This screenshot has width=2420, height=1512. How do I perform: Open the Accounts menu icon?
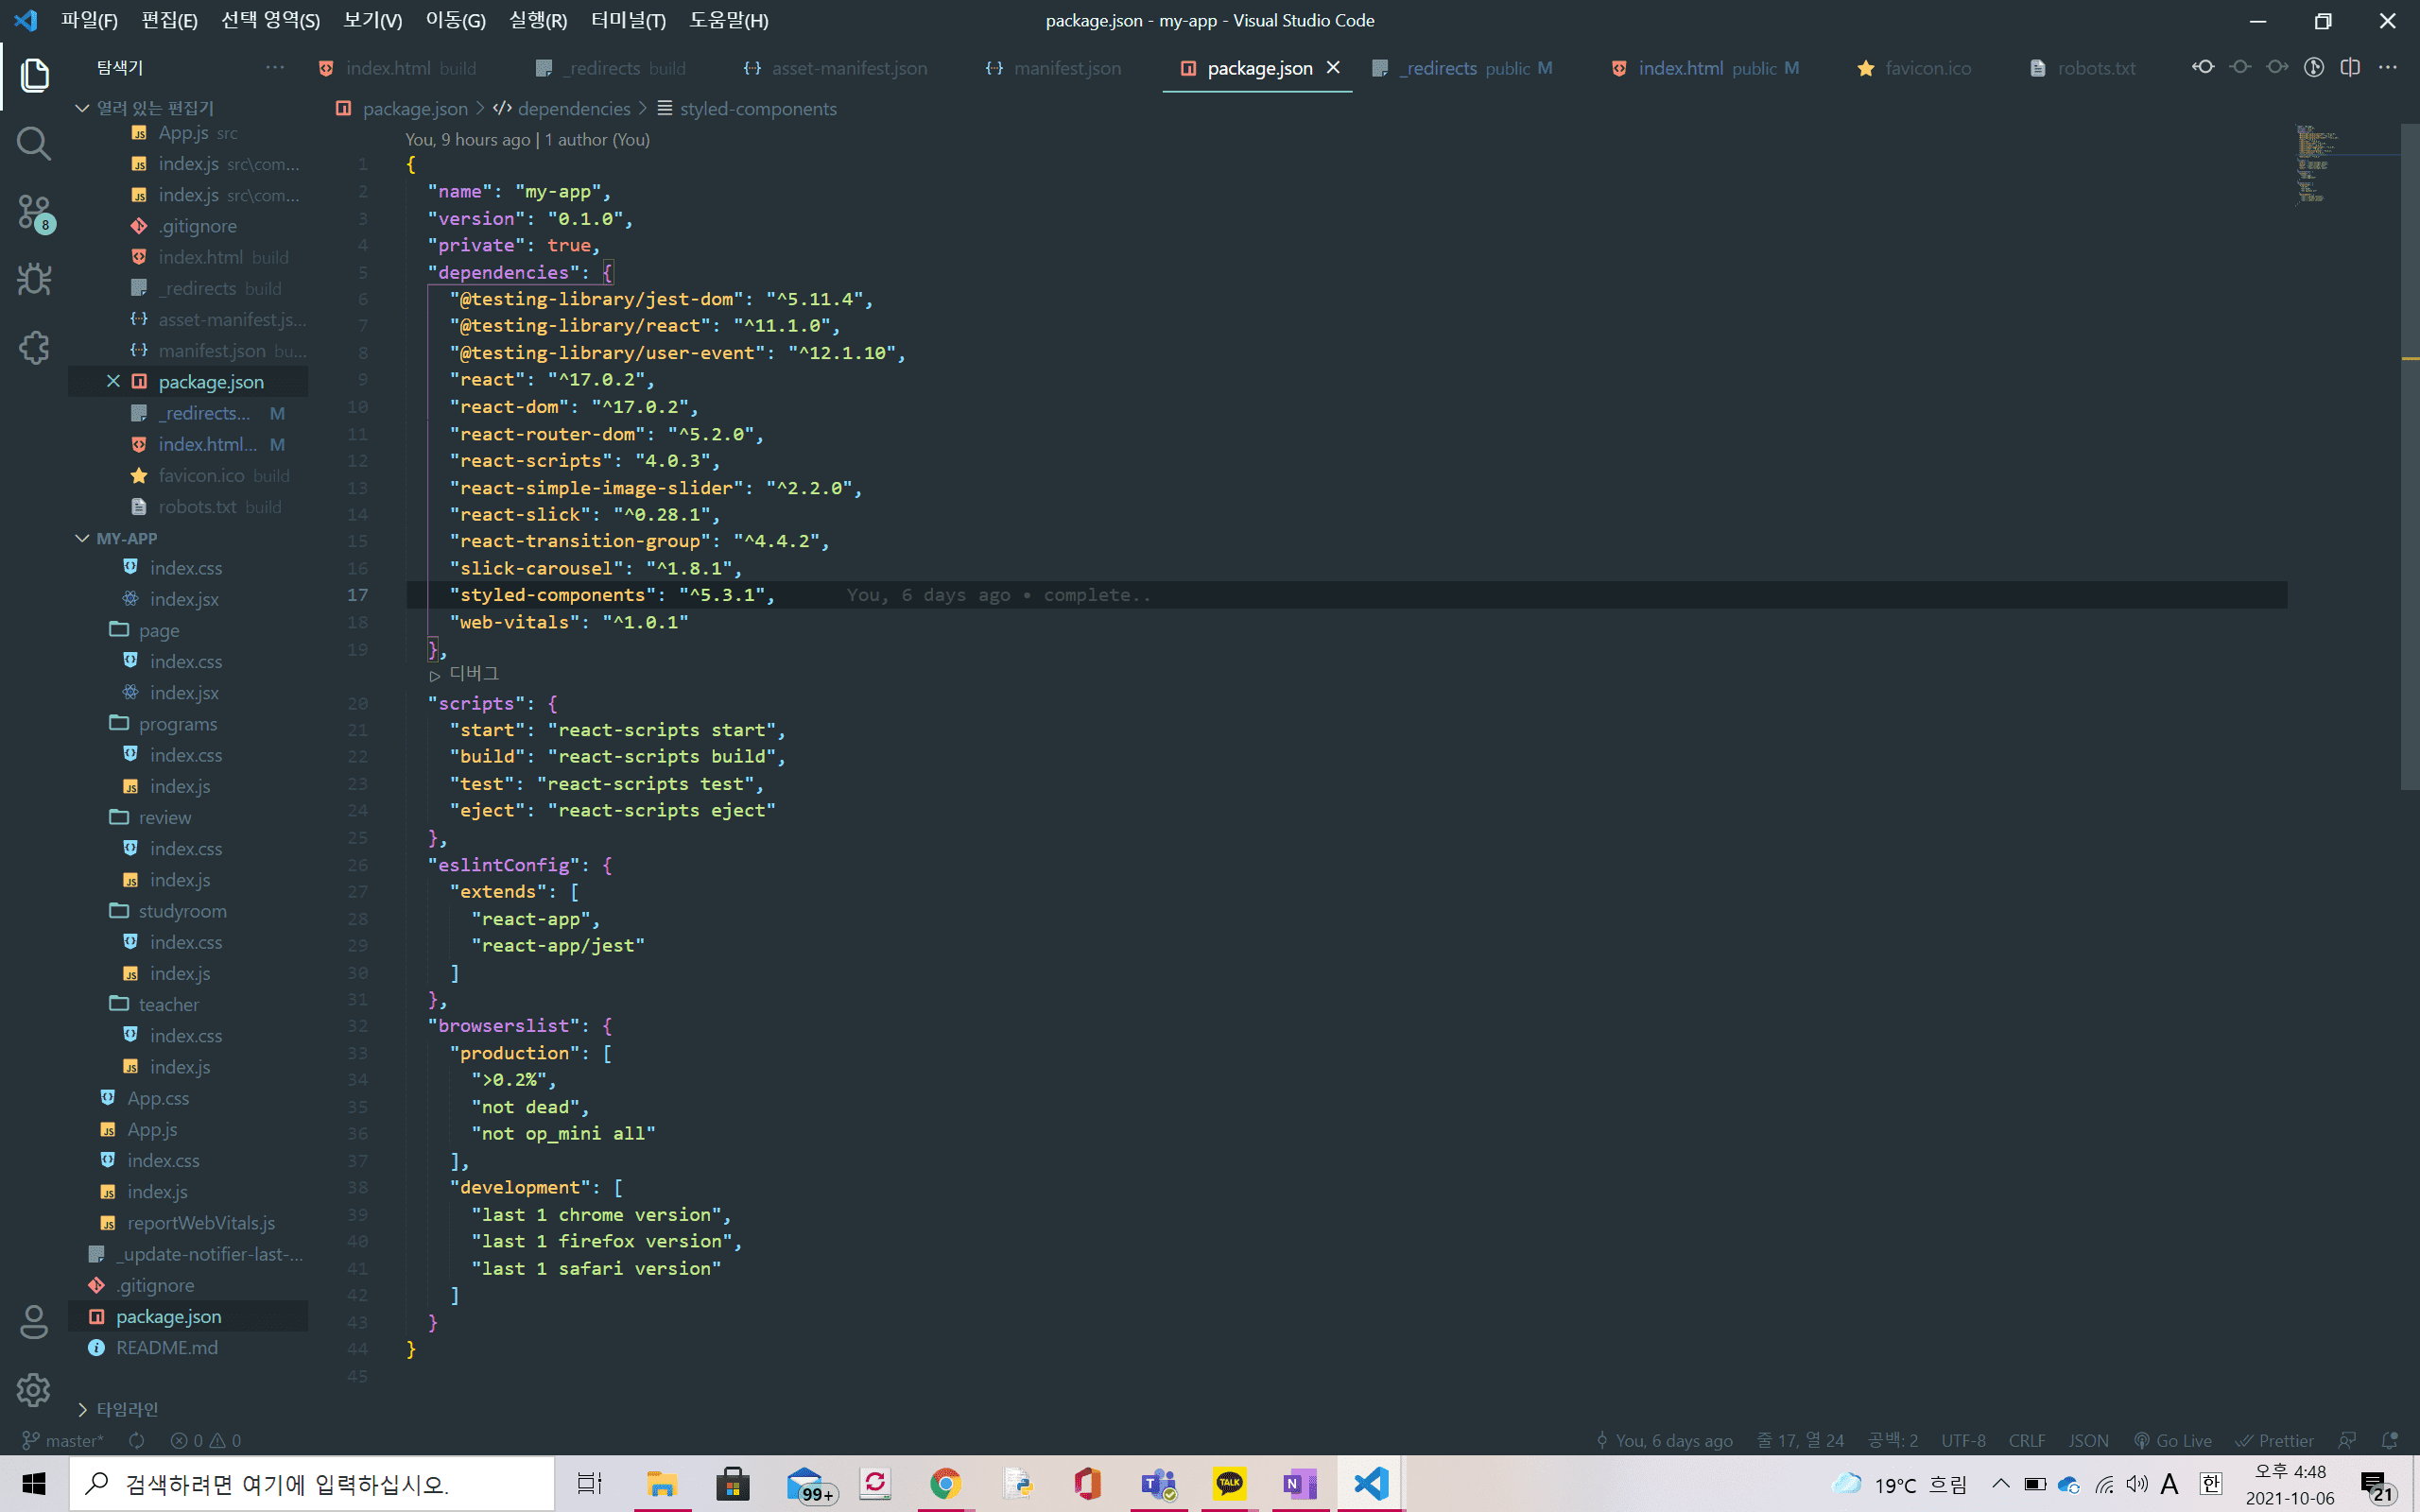(34, 1322)
